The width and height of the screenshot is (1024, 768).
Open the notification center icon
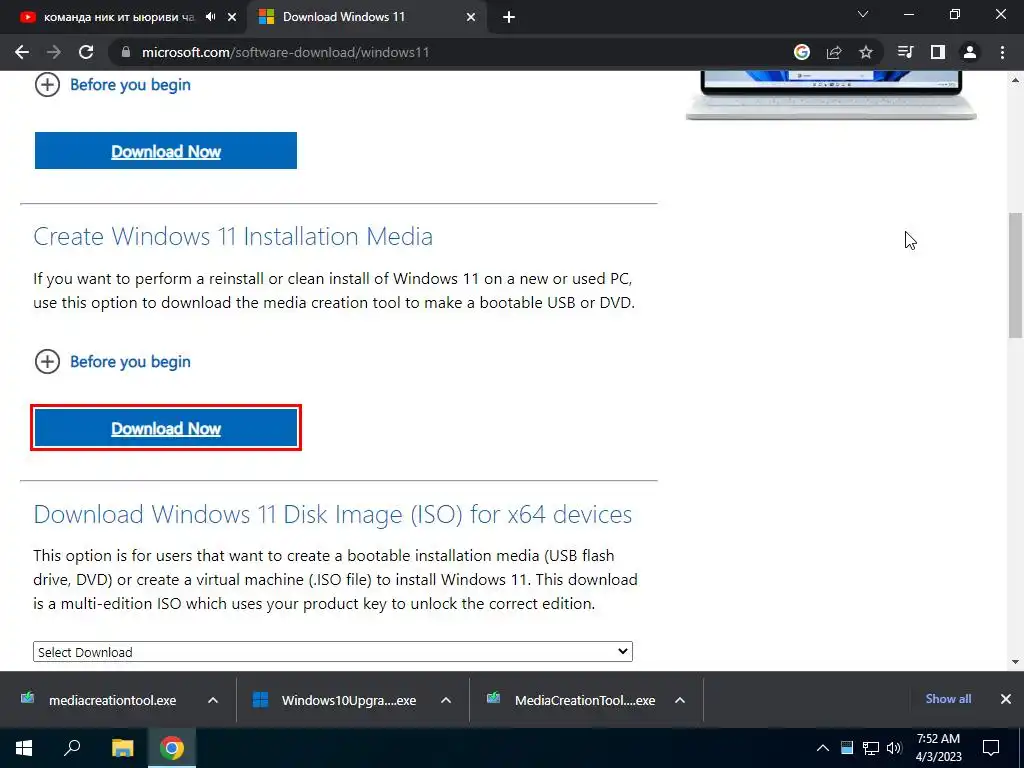pos(991,748)
